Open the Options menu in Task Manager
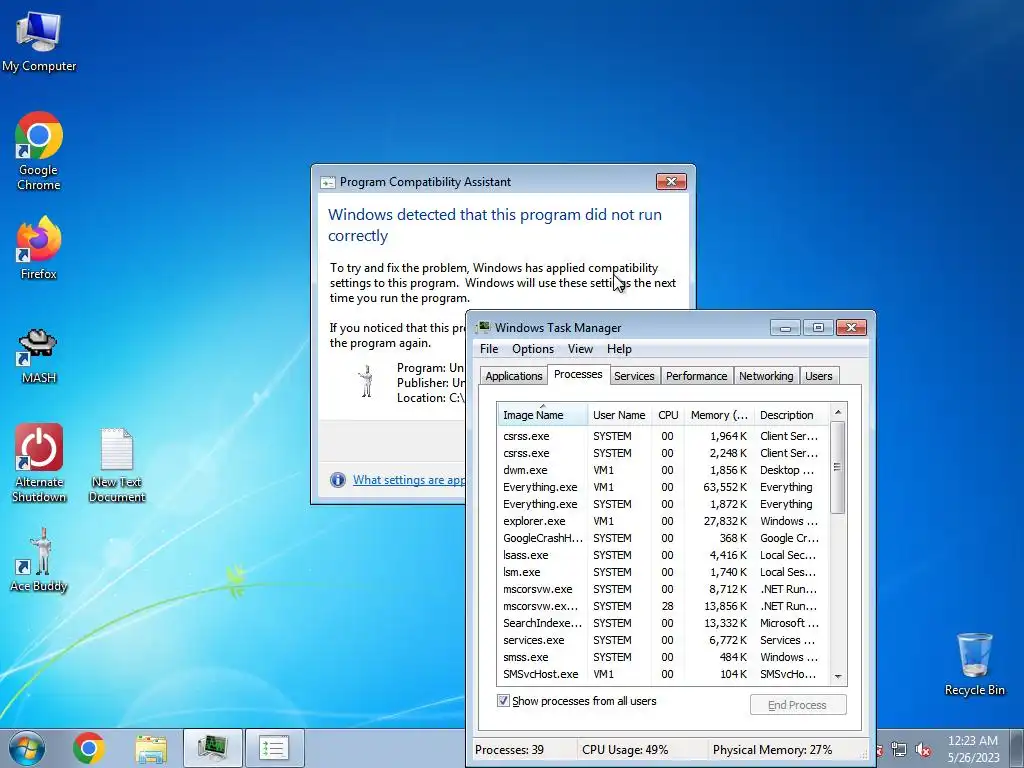 pos(533,349)
